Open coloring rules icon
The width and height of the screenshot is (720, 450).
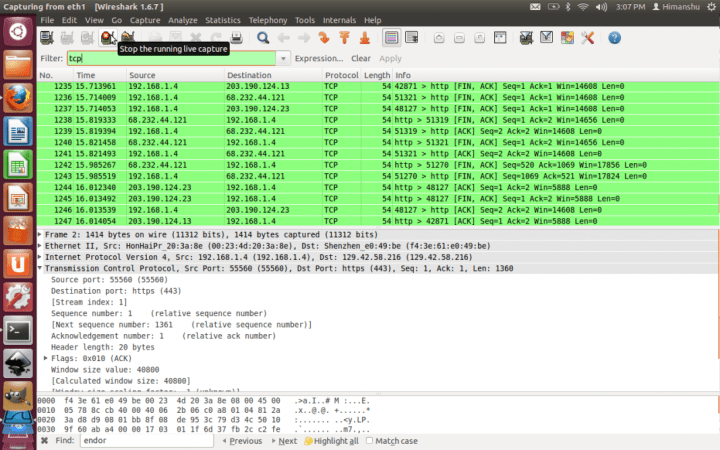(x=567, y=38)
